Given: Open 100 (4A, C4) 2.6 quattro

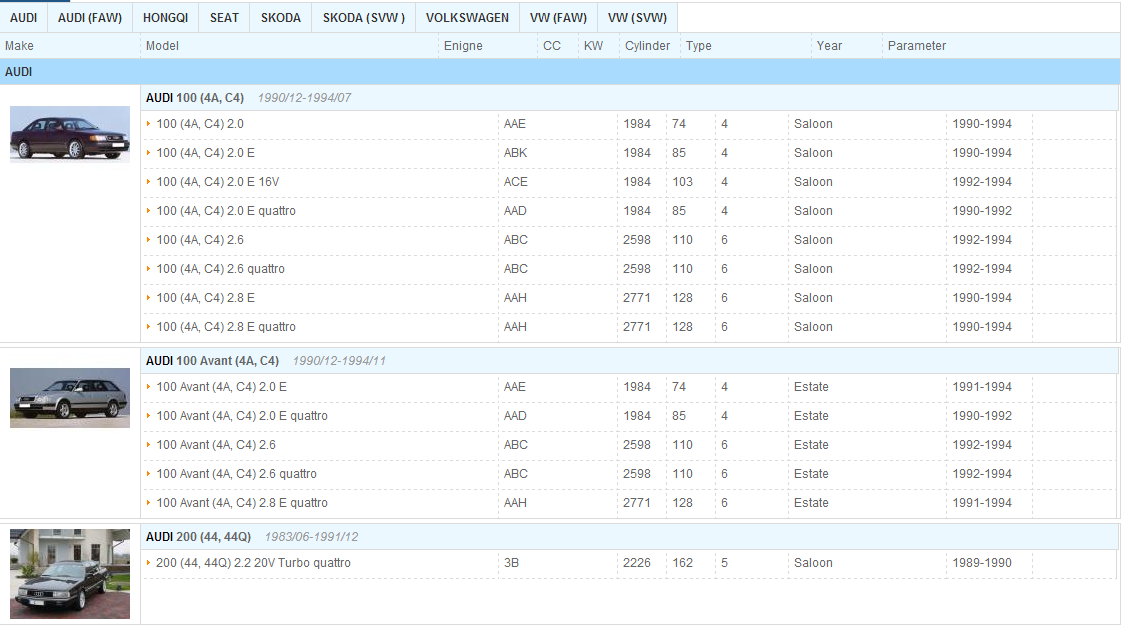Looking at the screenshot, I should [x=221, y=269].
